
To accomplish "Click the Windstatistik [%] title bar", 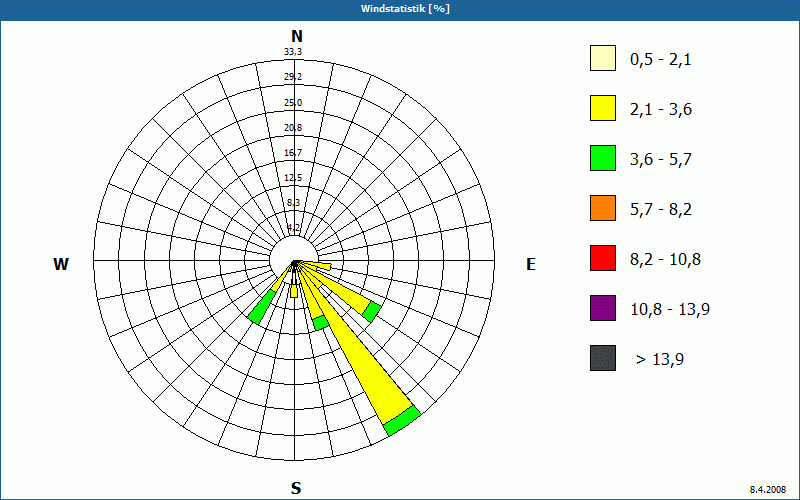I will coord(400,9).
